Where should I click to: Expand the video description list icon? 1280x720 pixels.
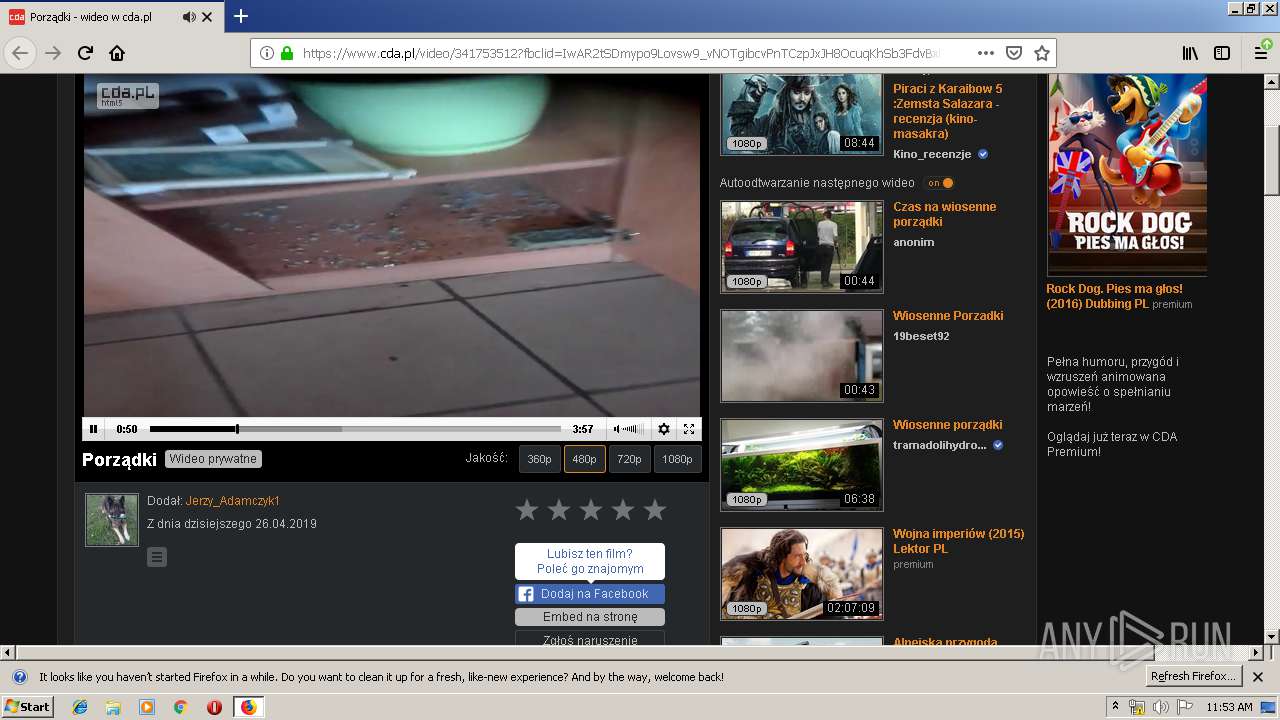point(157,557)
